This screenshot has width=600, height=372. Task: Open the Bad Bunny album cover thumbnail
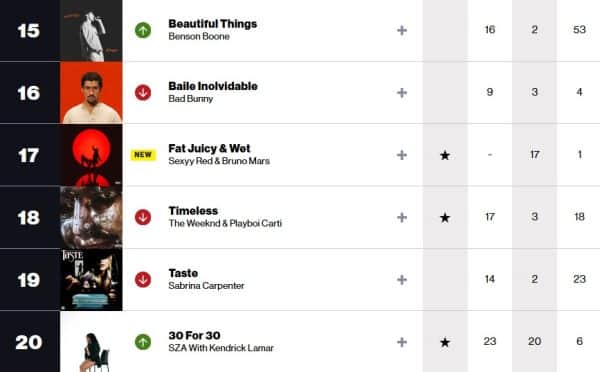[91, 93]
